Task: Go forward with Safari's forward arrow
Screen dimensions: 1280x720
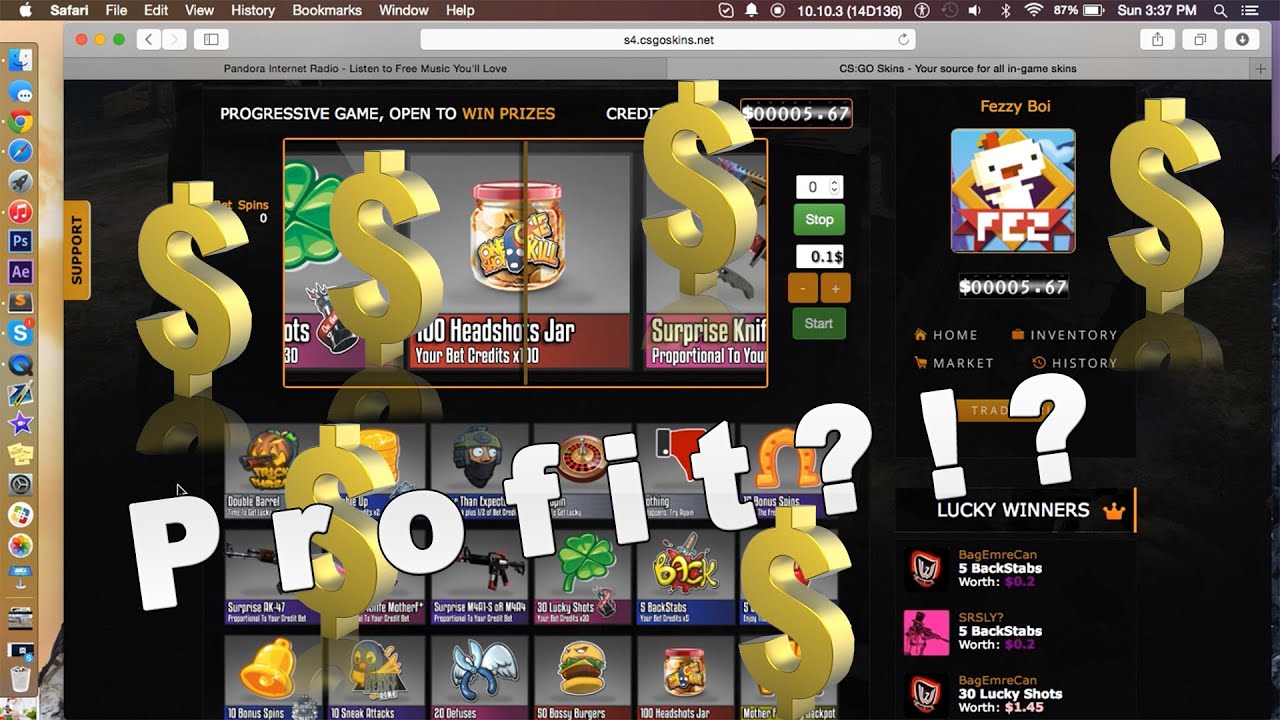Action: click(x=174, y=40)
